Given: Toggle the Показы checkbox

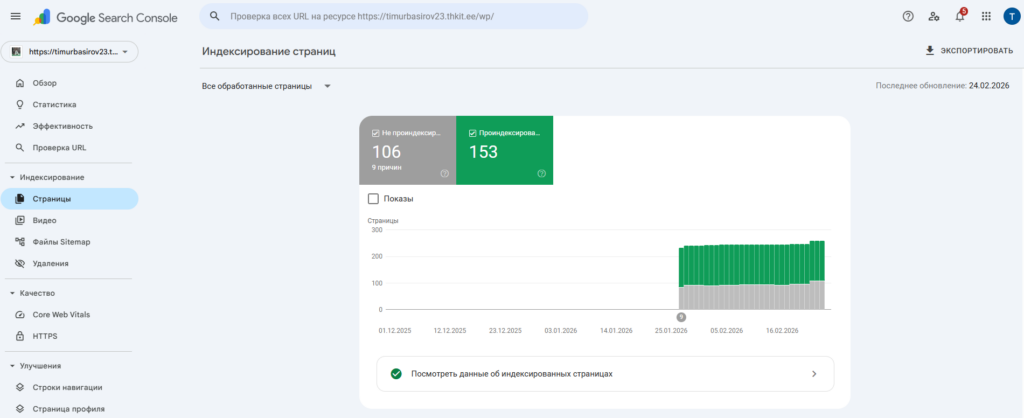Looking at the screenshot, I should (374, 199).
